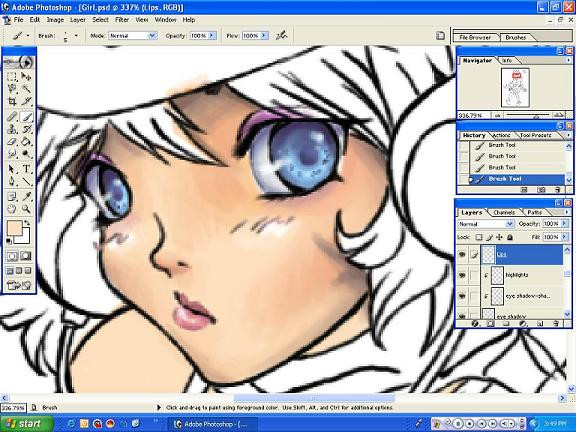Select the Line tool
The height and width of the screenshot is (432, 576).
(x=26, y=181)
